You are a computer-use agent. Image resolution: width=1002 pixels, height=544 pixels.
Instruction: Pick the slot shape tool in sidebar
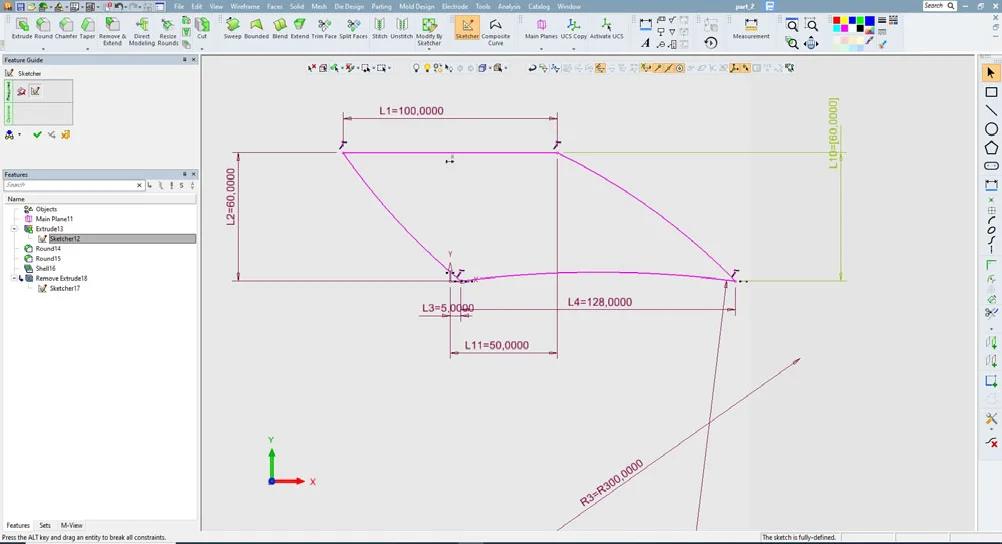tap(991, 166)
